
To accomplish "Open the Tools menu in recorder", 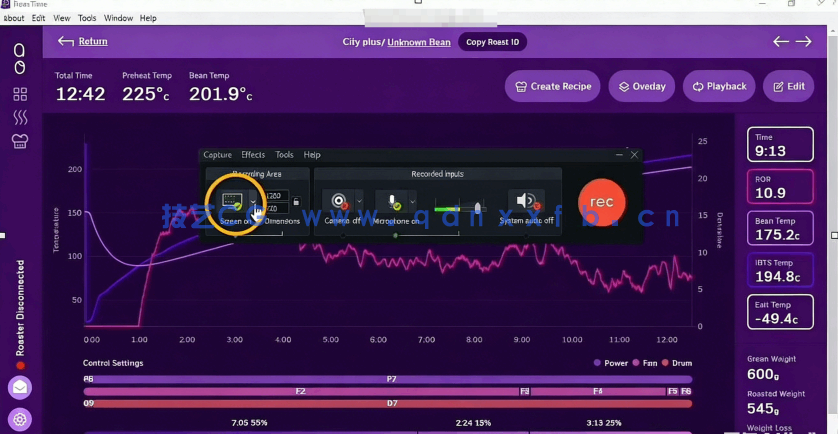I will tap(285, 155).
